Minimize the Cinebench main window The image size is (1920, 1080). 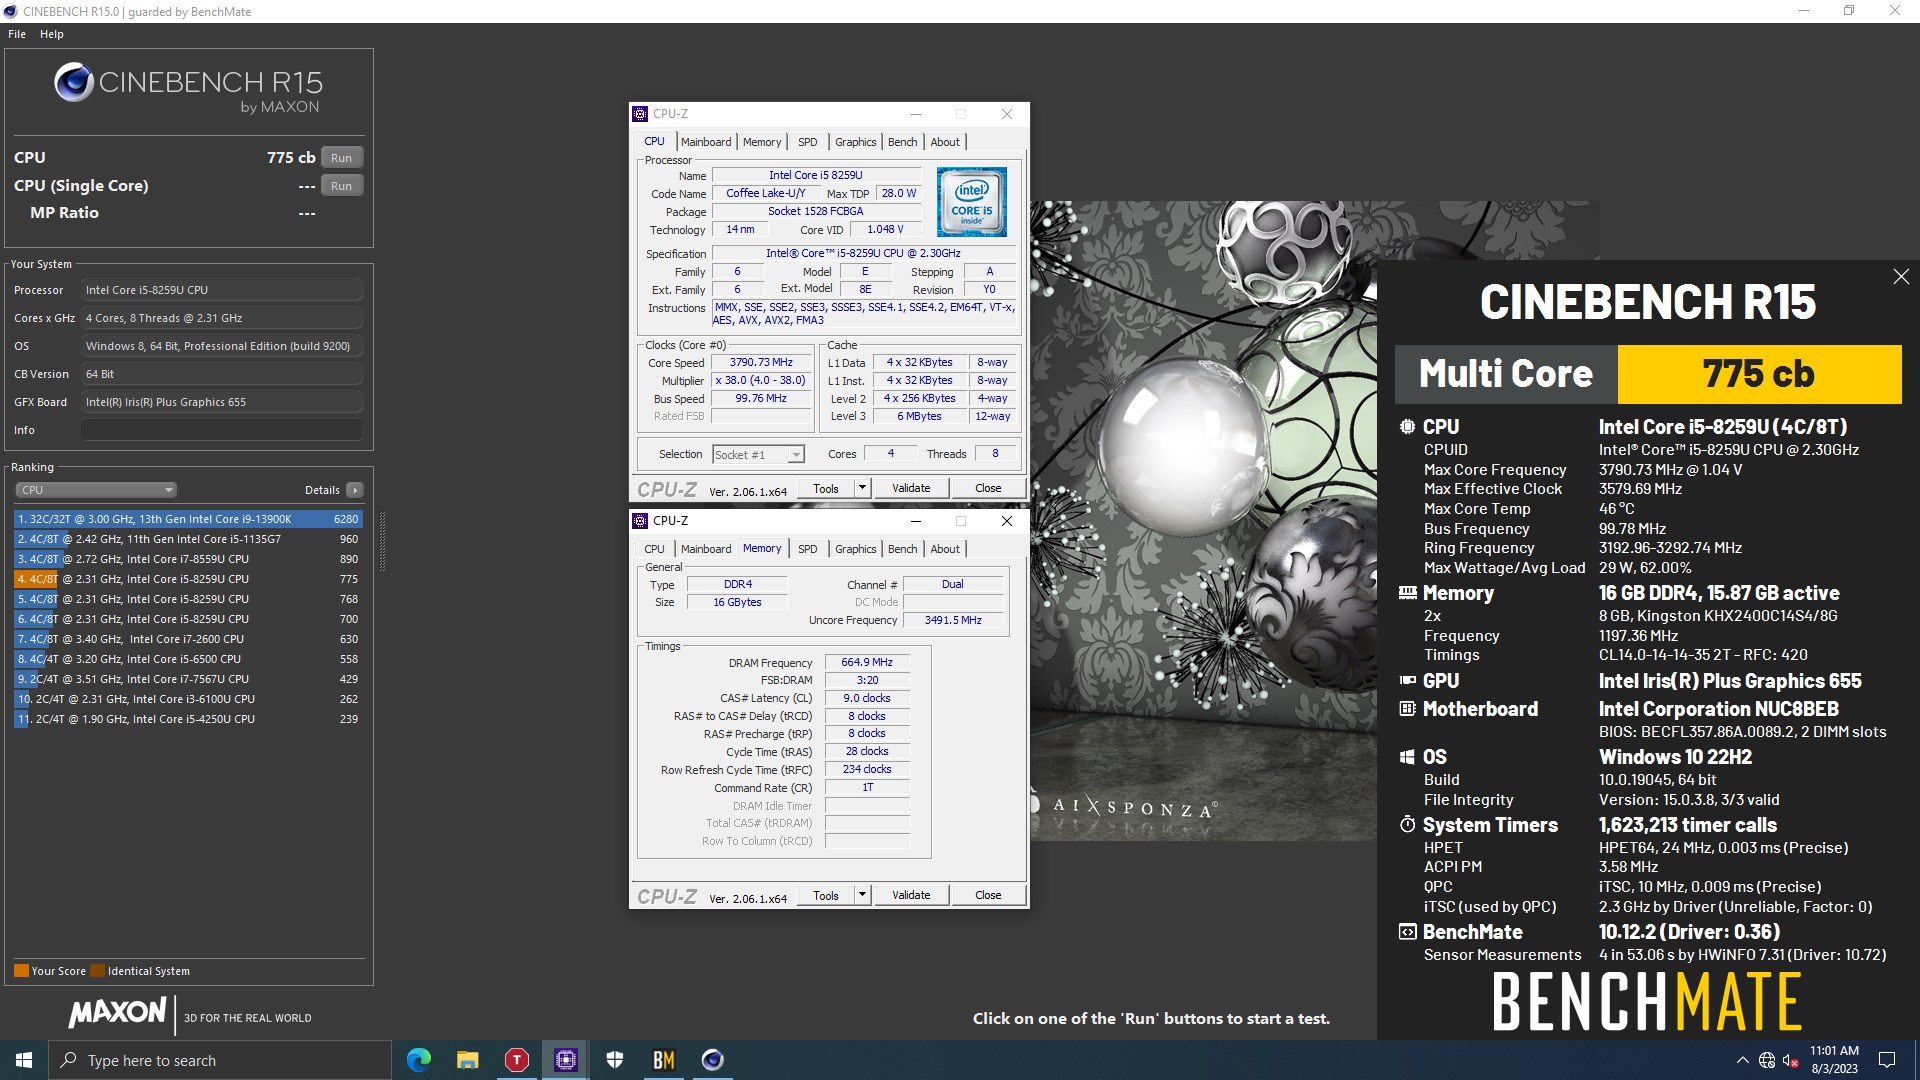[1803, 11]
